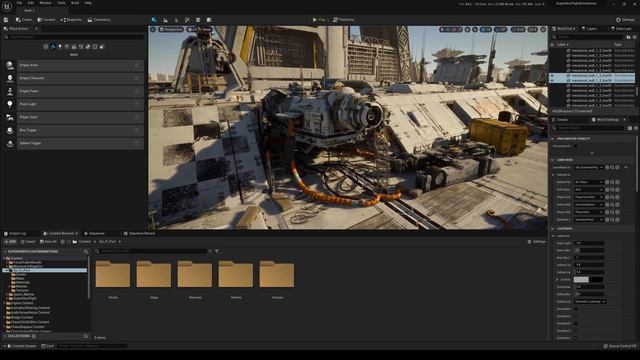
Task: Click the Box Trigger actor icon
Action: pyautogui.click(x=10, y=130)
